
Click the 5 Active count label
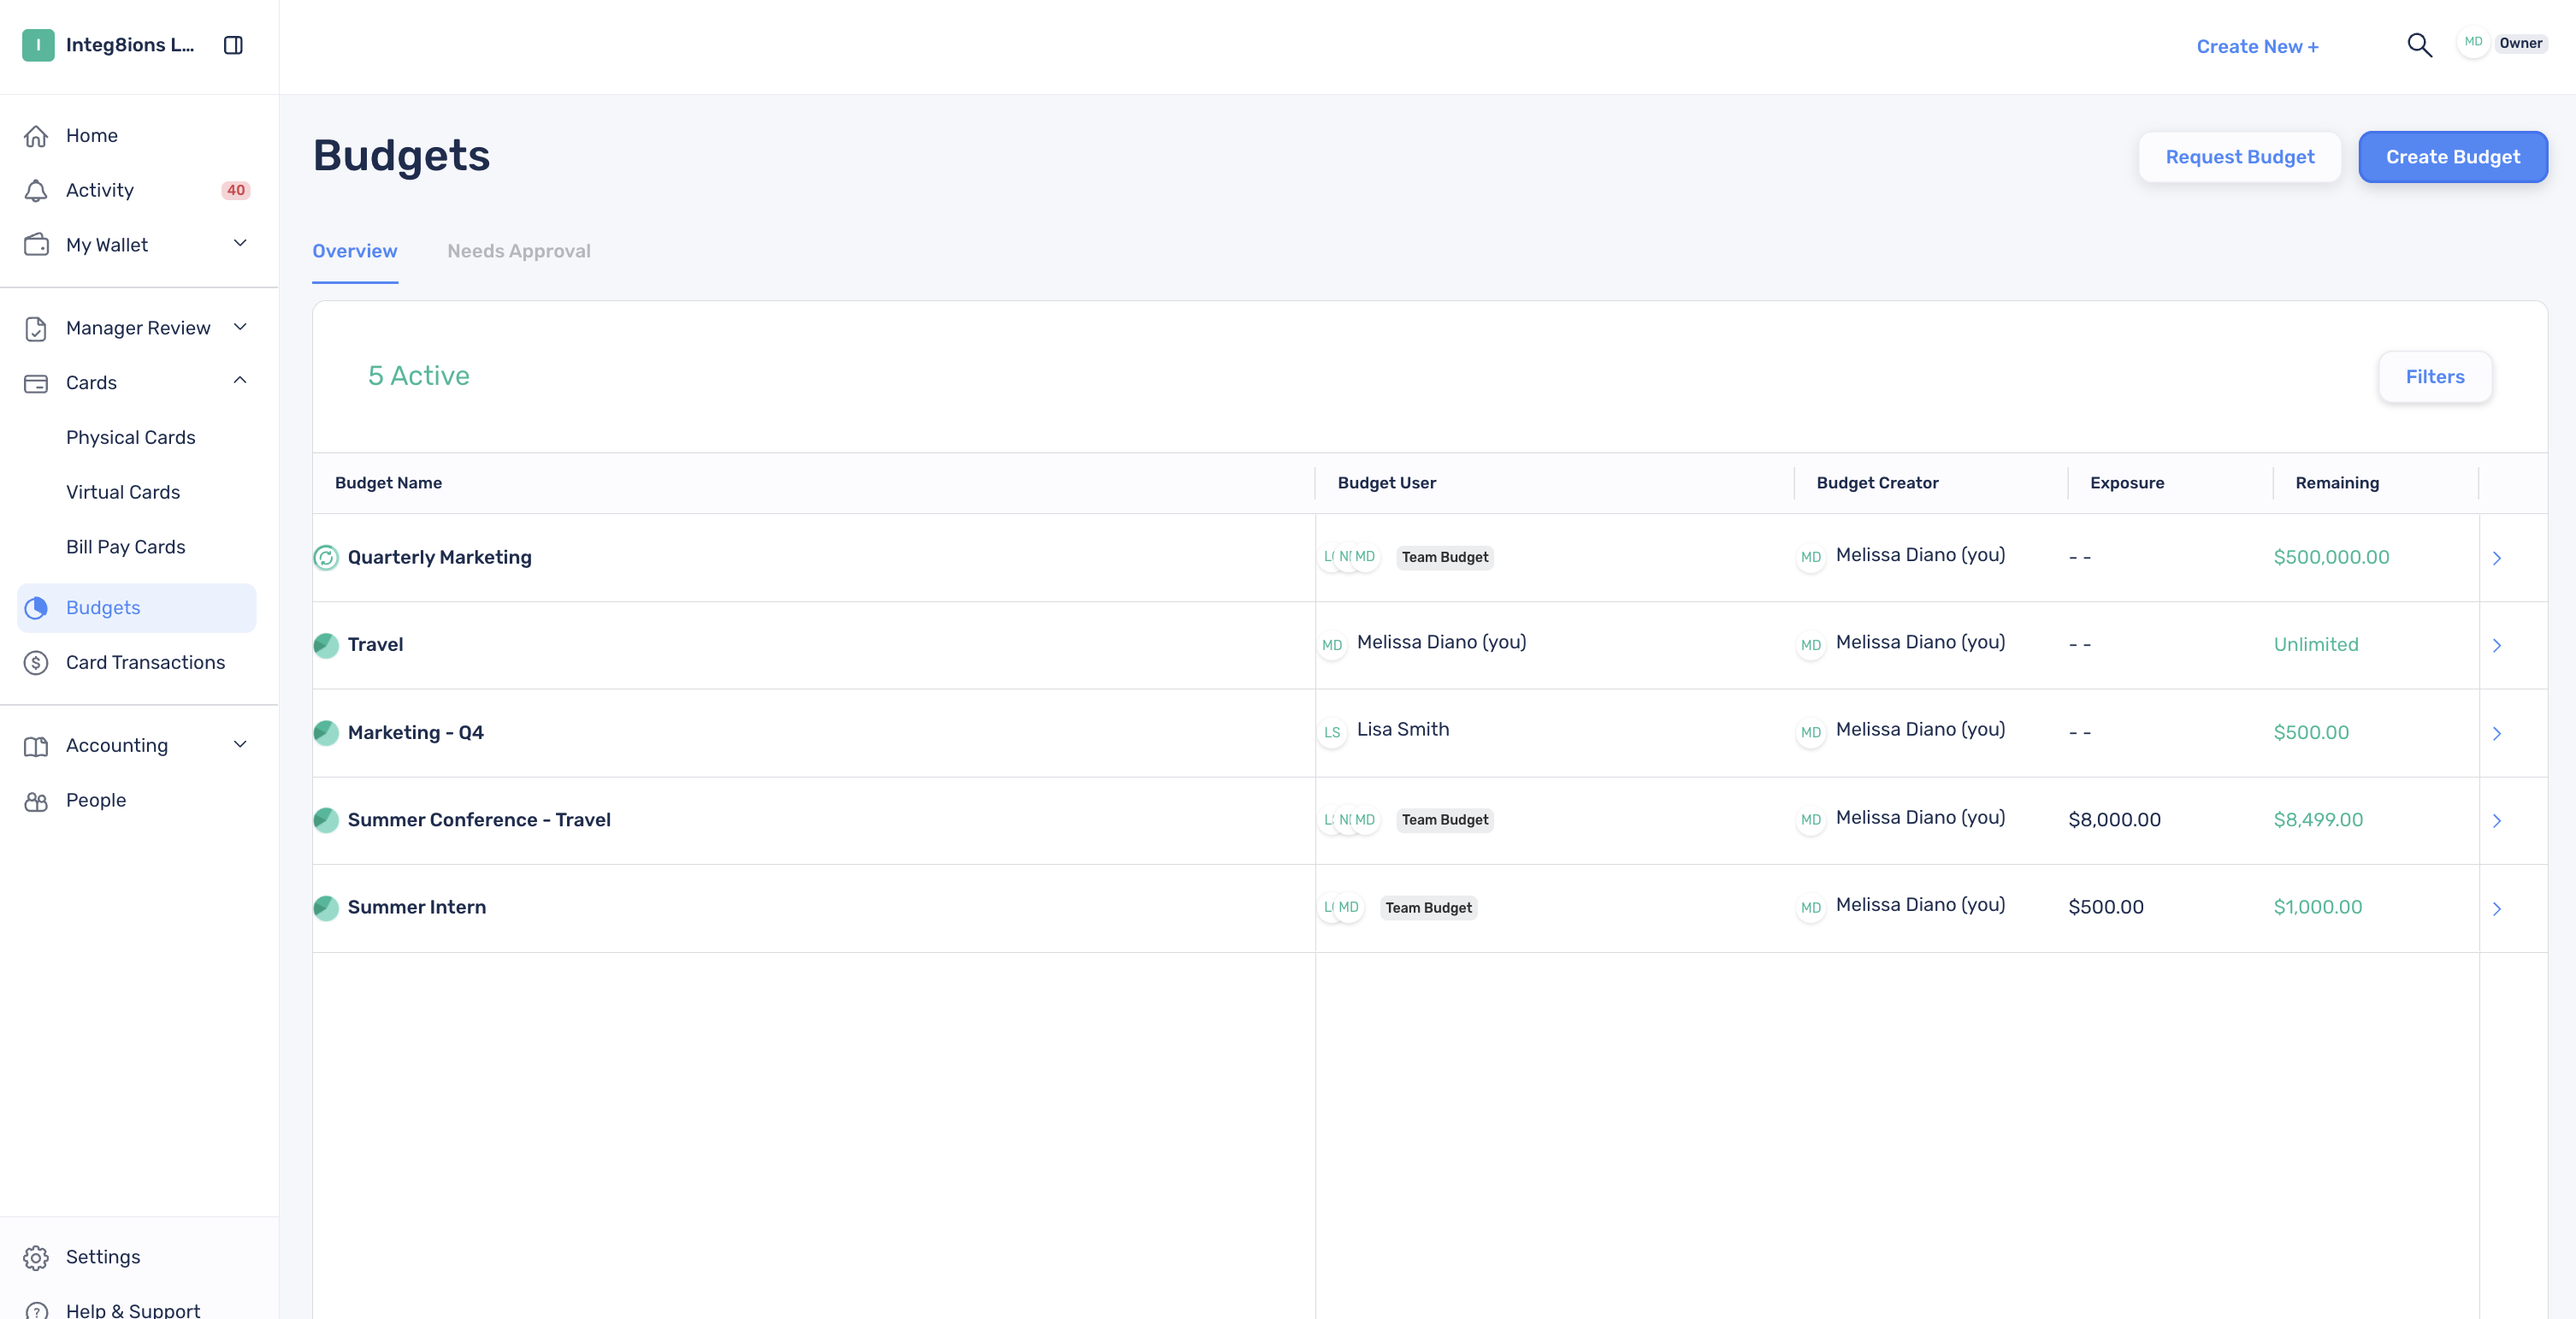tap(419, 376)
